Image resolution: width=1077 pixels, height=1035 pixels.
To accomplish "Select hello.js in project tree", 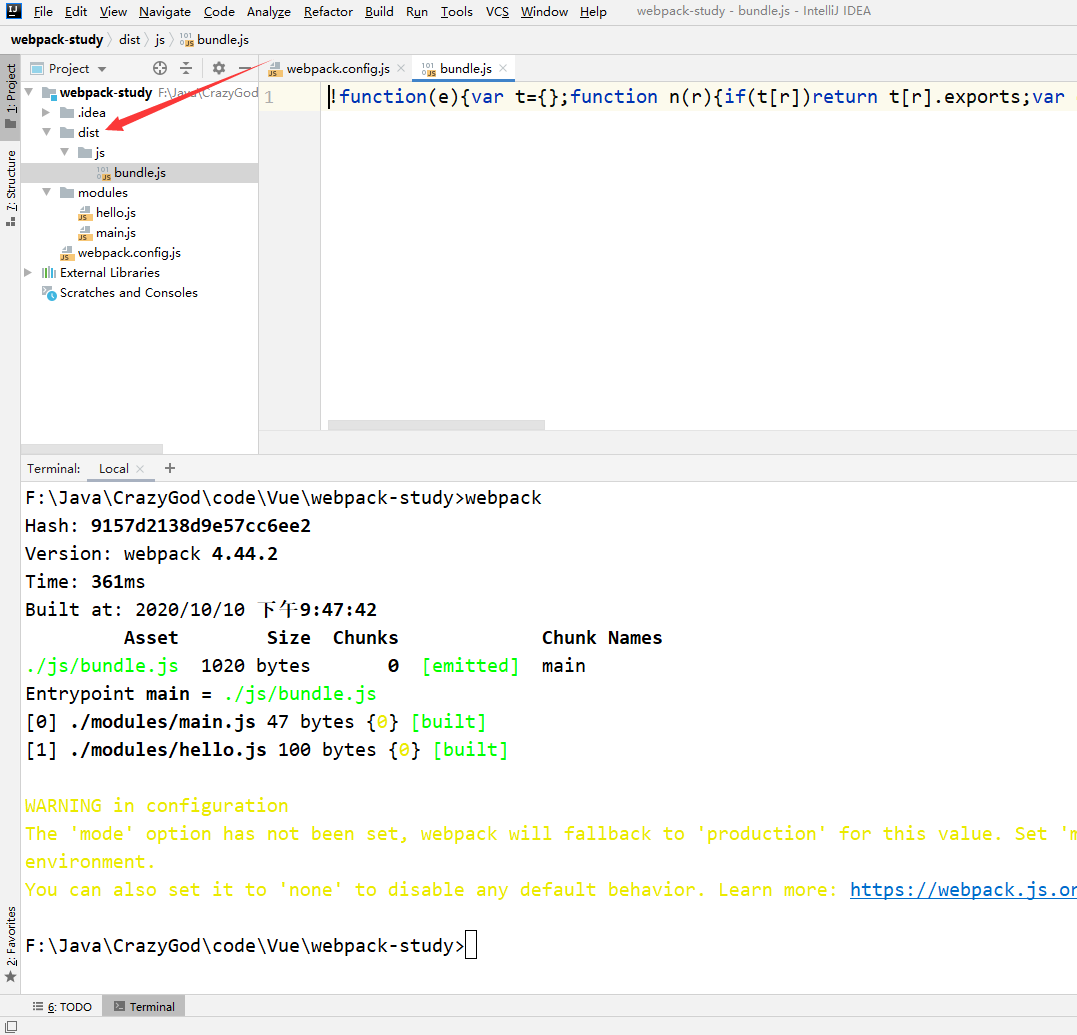I will (x=115, y=213).
